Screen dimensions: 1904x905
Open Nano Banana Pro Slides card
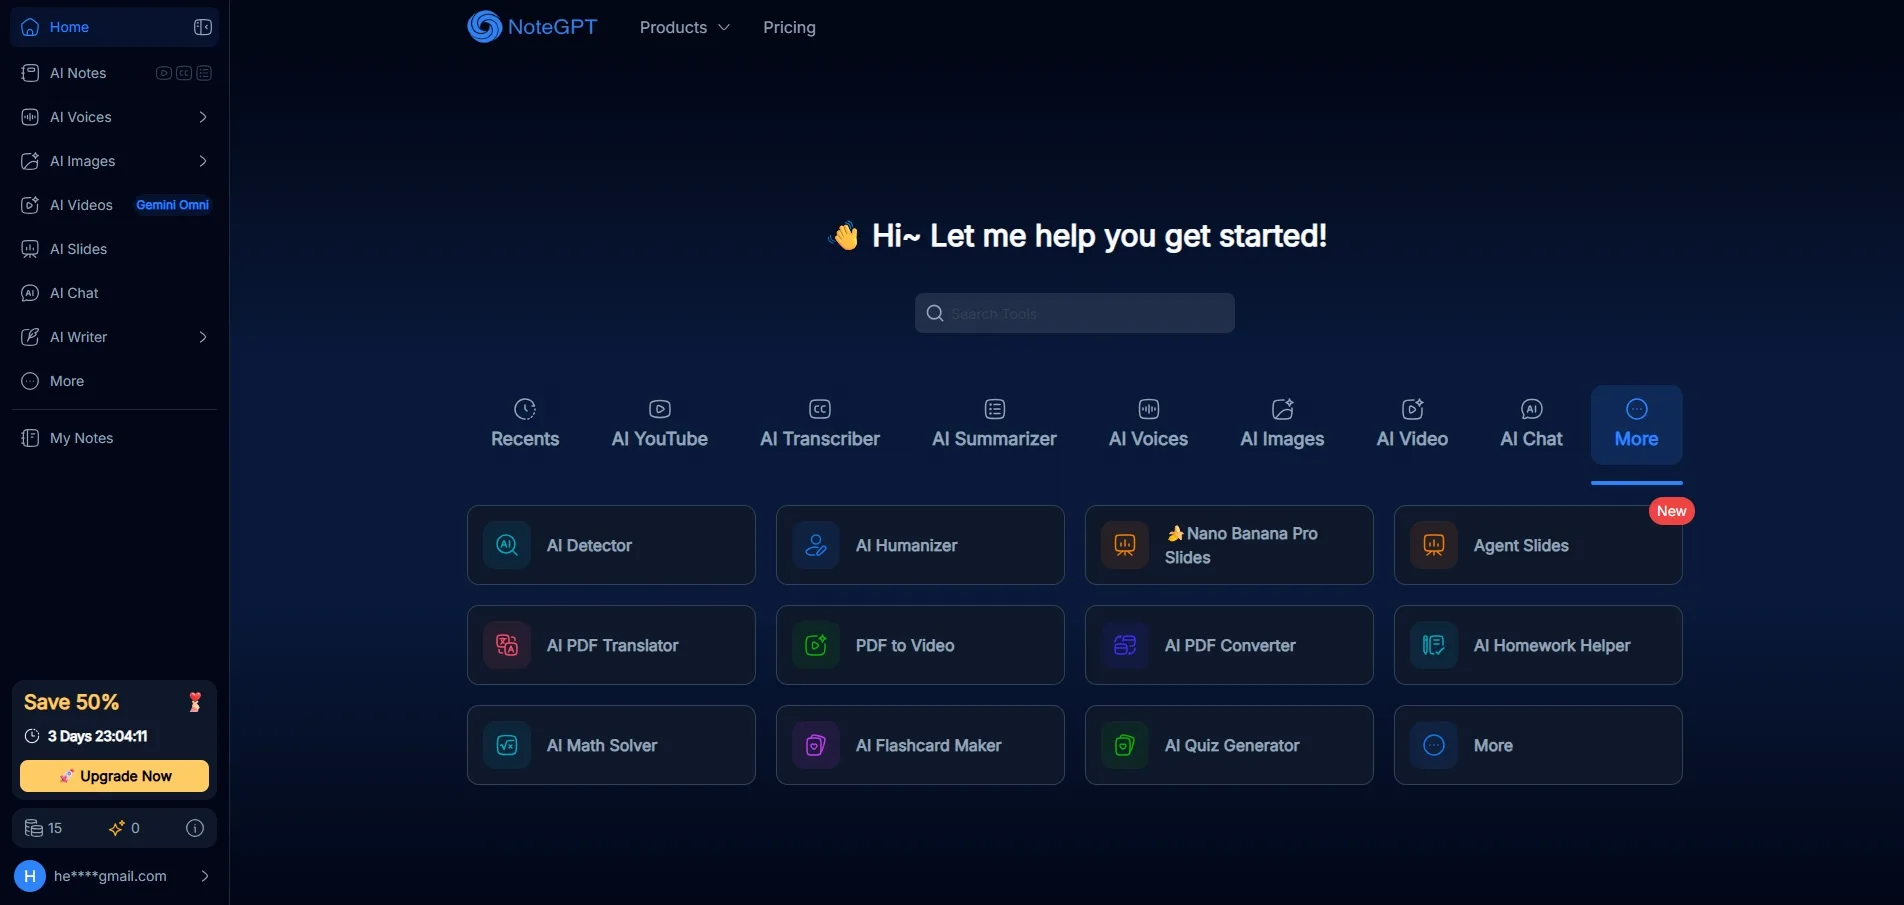click(1229, 545)
